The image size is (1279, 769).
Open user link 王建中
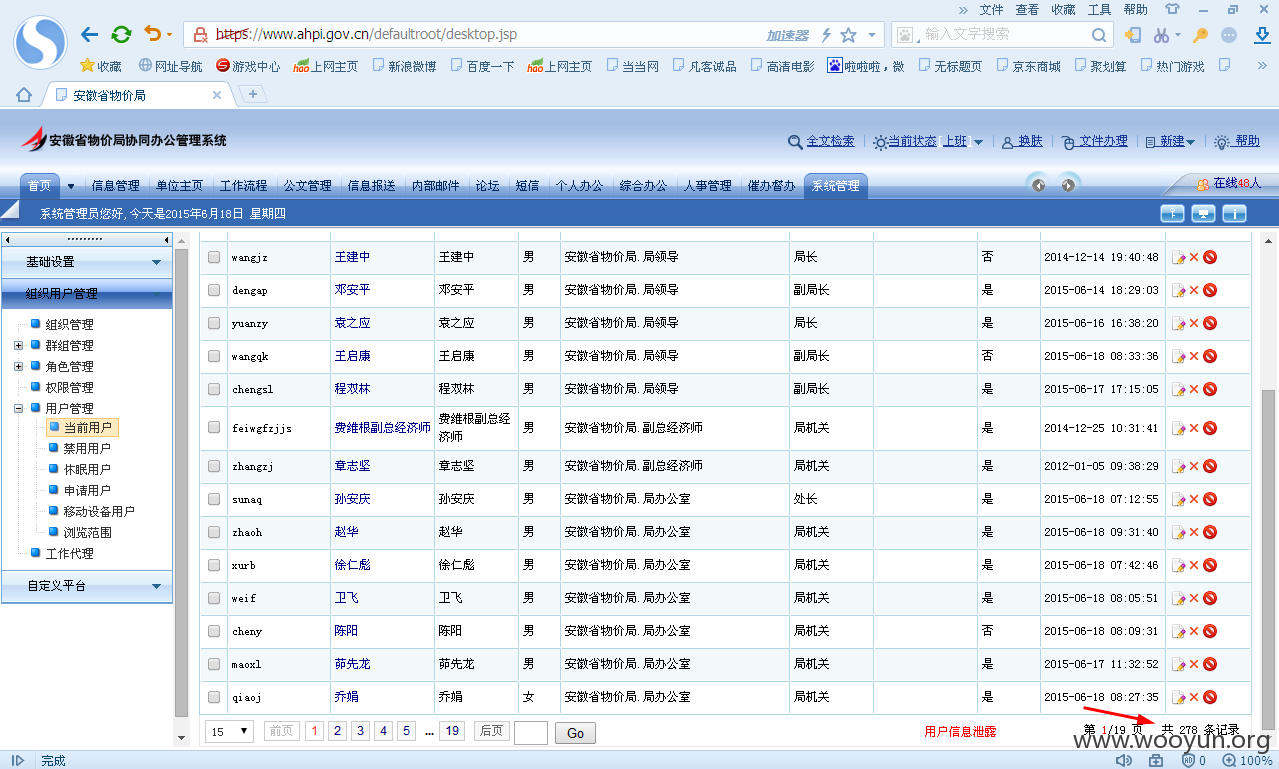point(352,257)
